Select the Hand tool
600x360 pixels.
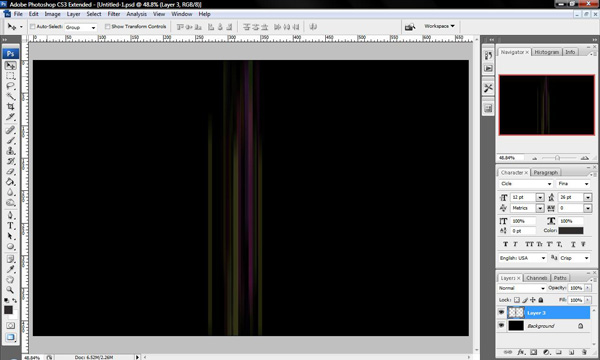click(x=10, y=280)
